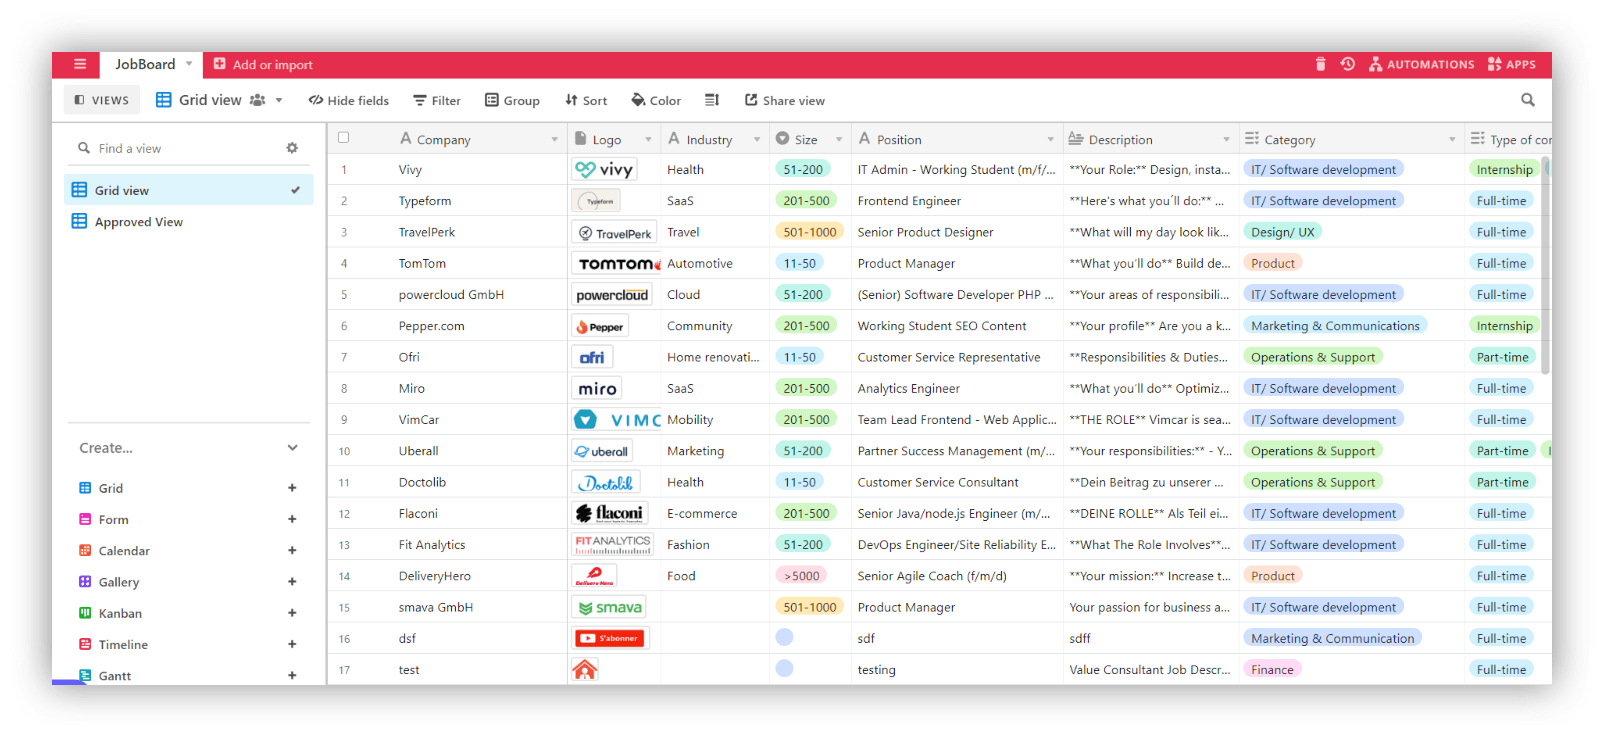Open the JobBoard table dropdown arrow
The height and width of the screenshot is (737, 1604).
click(189, 64)
